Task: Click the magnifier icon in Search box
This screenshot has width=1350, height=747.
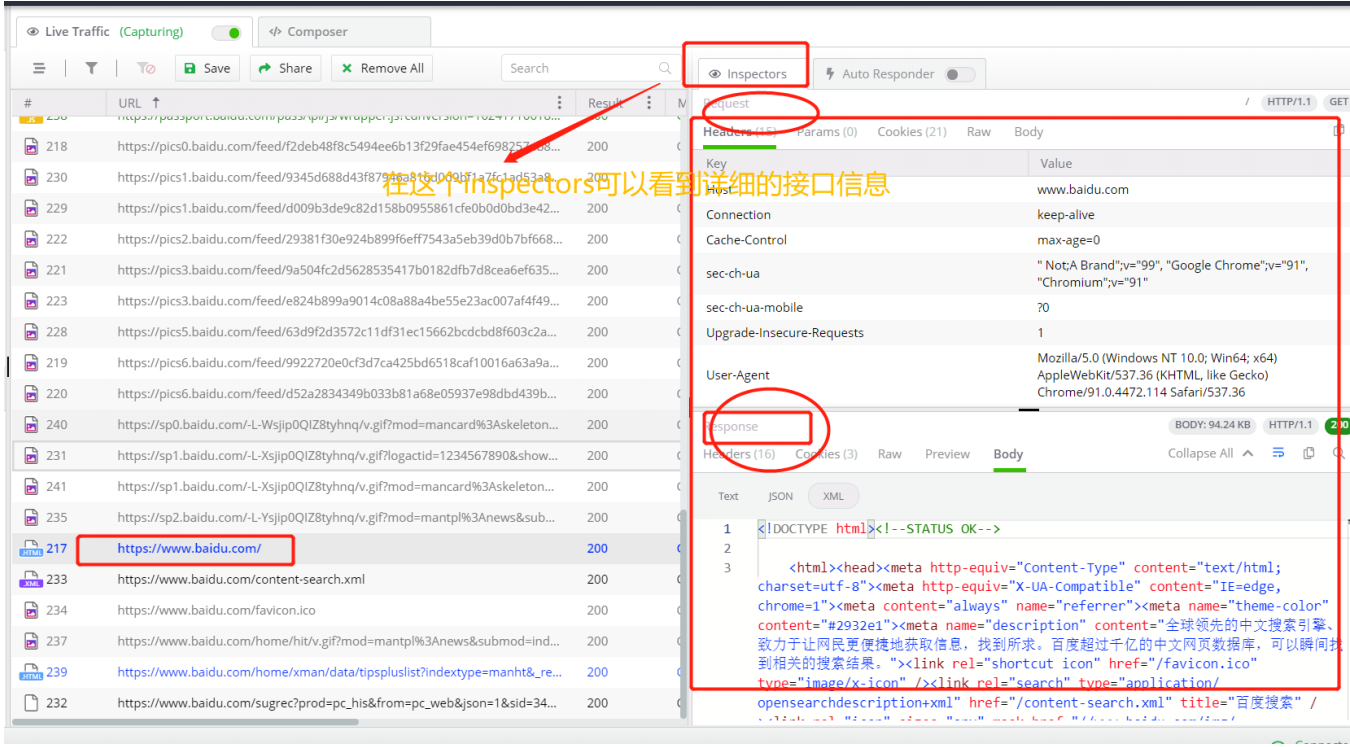Action: pos(665,68)
